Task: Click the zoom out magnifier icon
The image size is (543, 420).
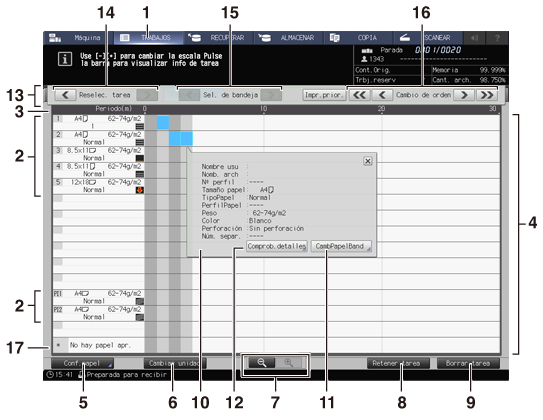Action: 262,363
